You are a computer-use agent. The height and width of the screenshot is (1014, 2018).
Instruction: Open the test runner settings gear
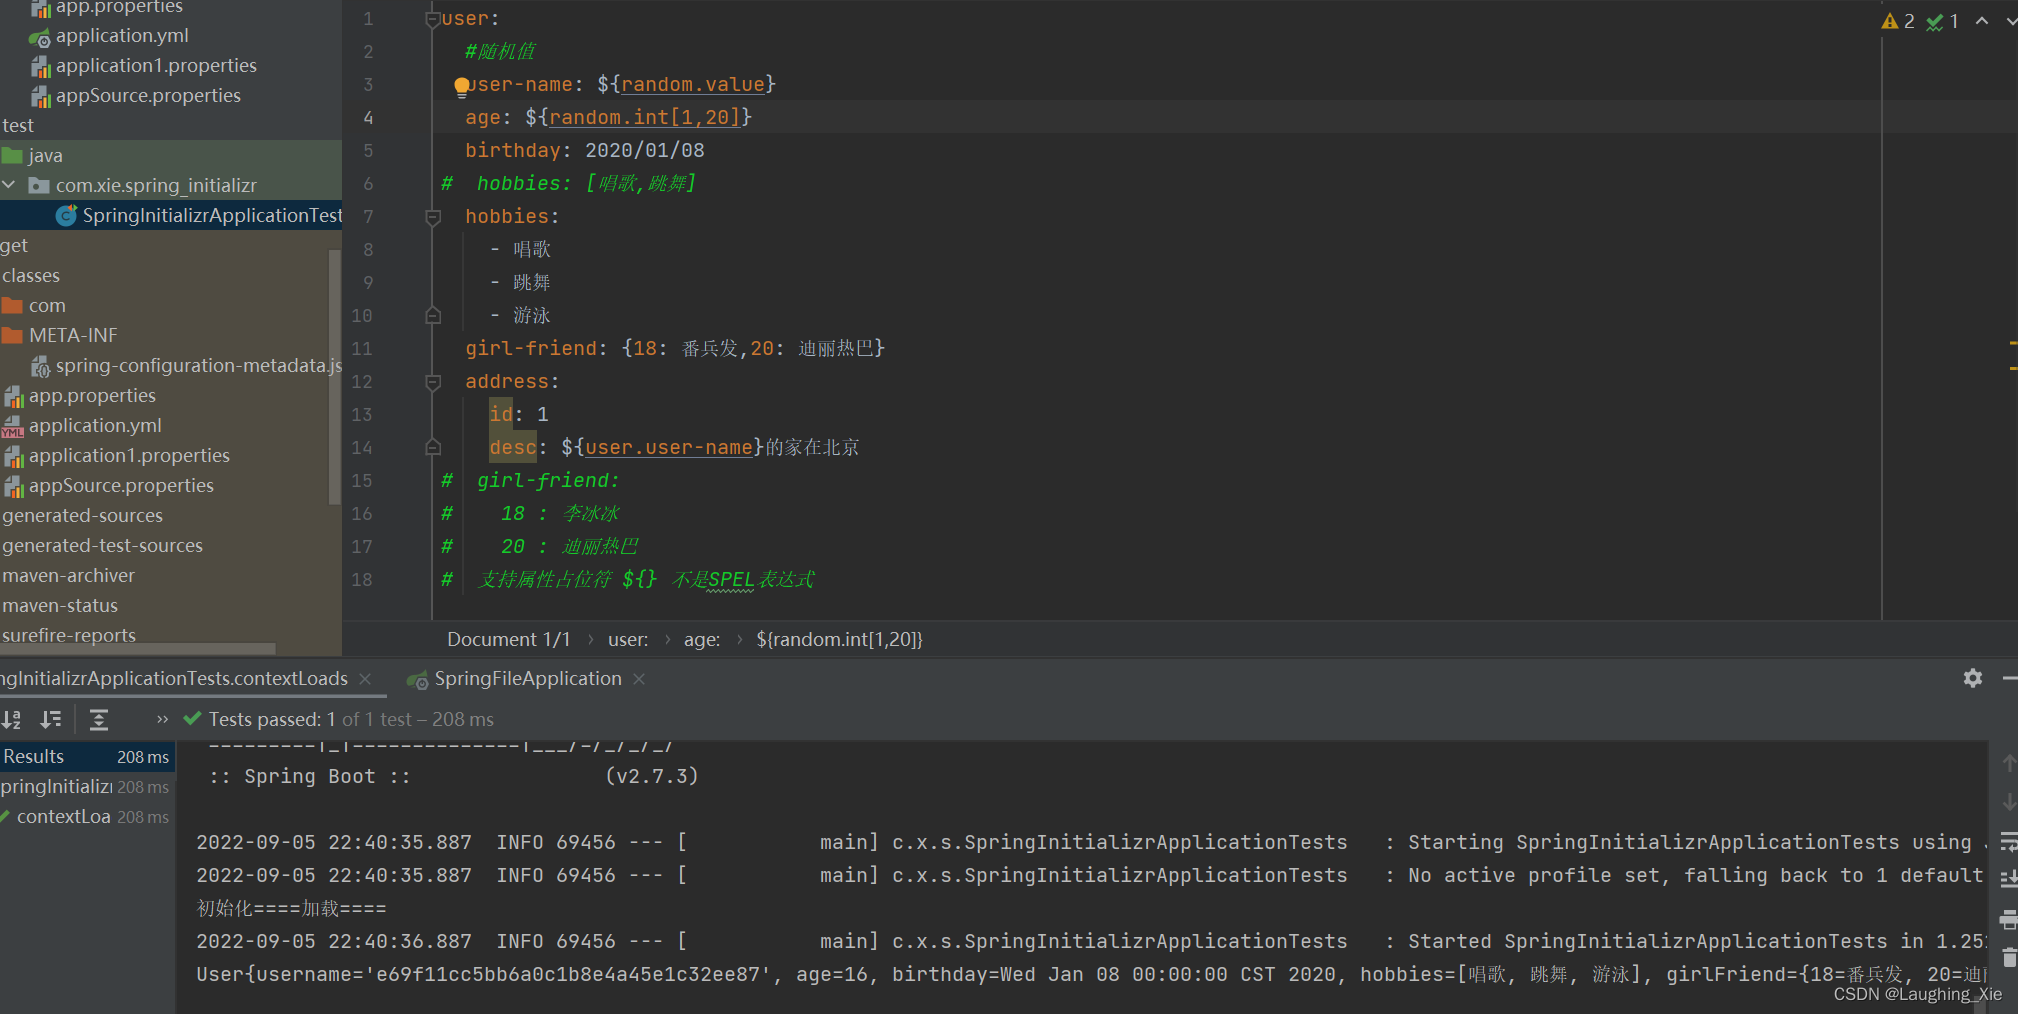point(1972,678)
